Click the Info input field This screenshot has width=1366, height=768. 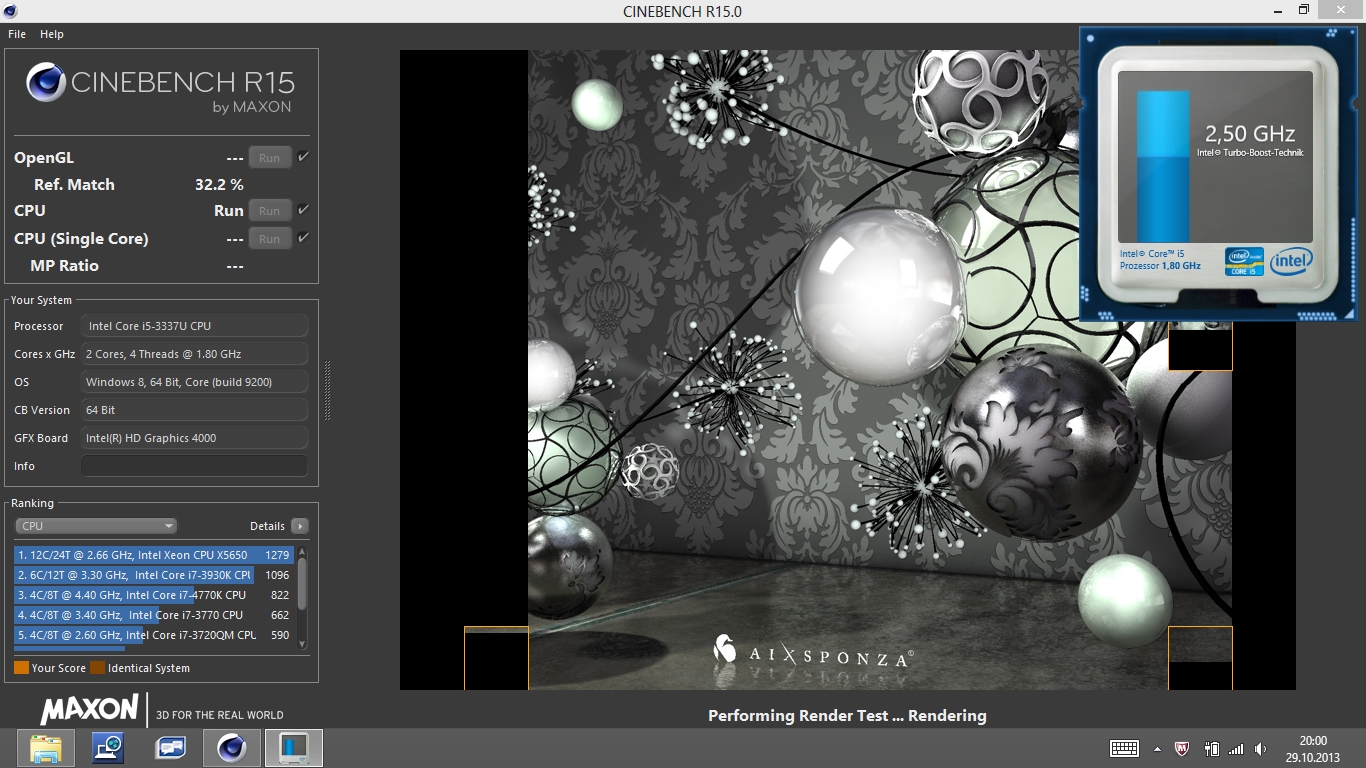(x=194, y=466)
